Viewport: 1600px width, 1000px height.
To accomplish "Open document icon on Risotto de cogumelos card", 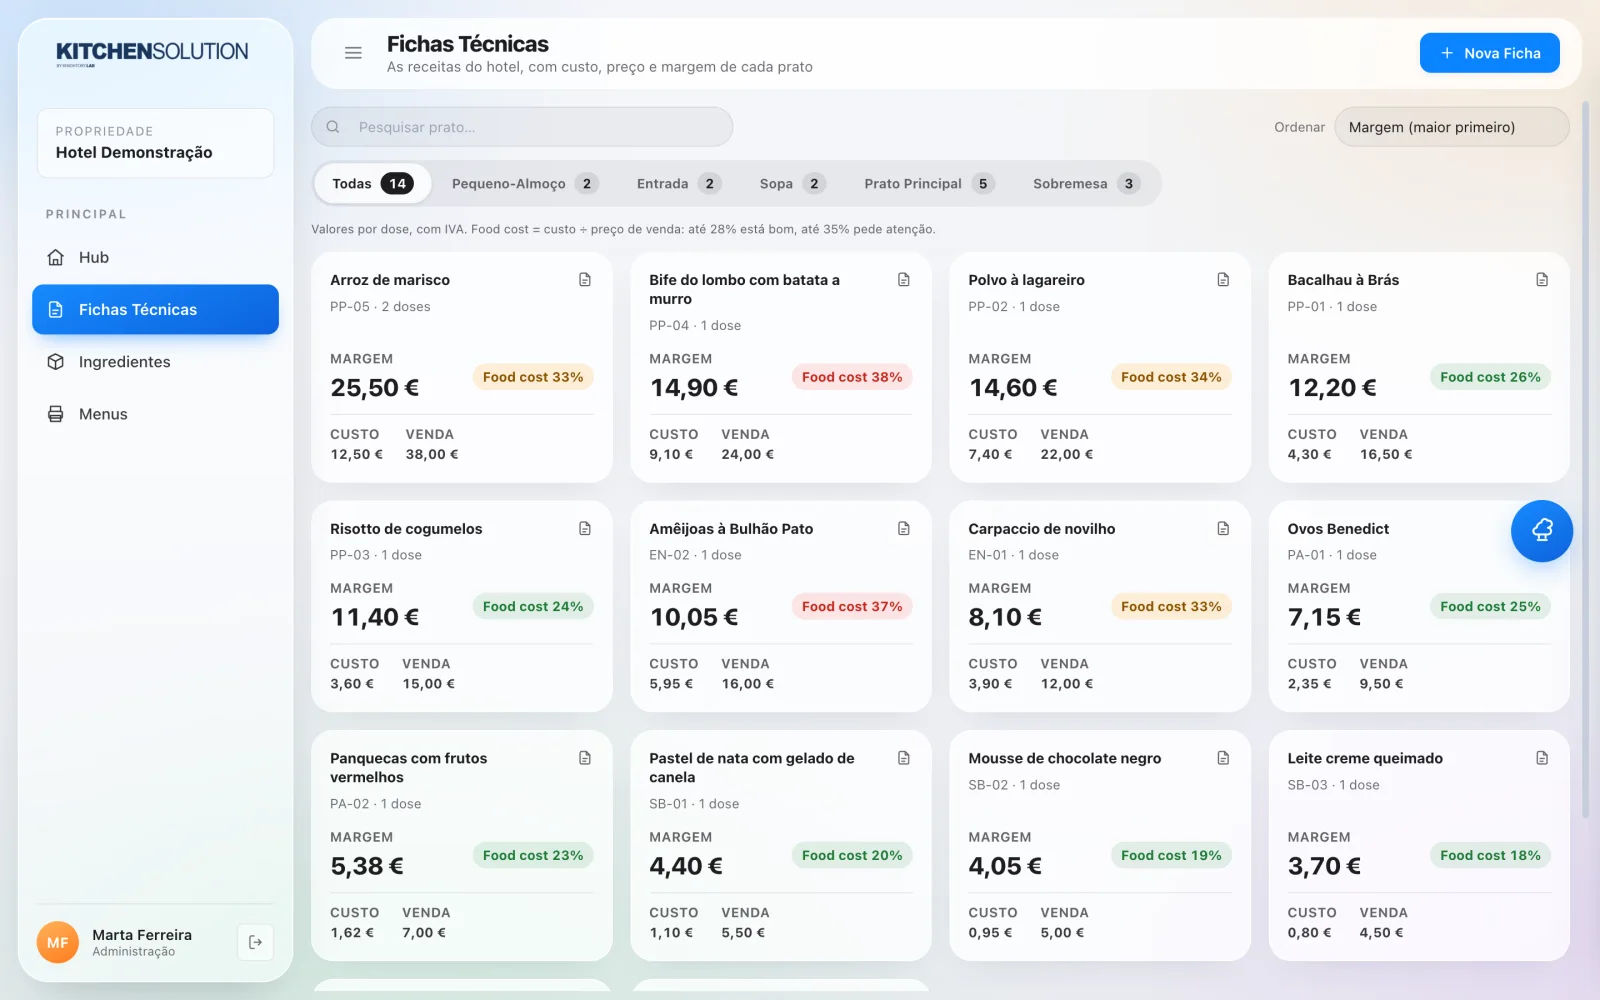I will tap(585, 528).
